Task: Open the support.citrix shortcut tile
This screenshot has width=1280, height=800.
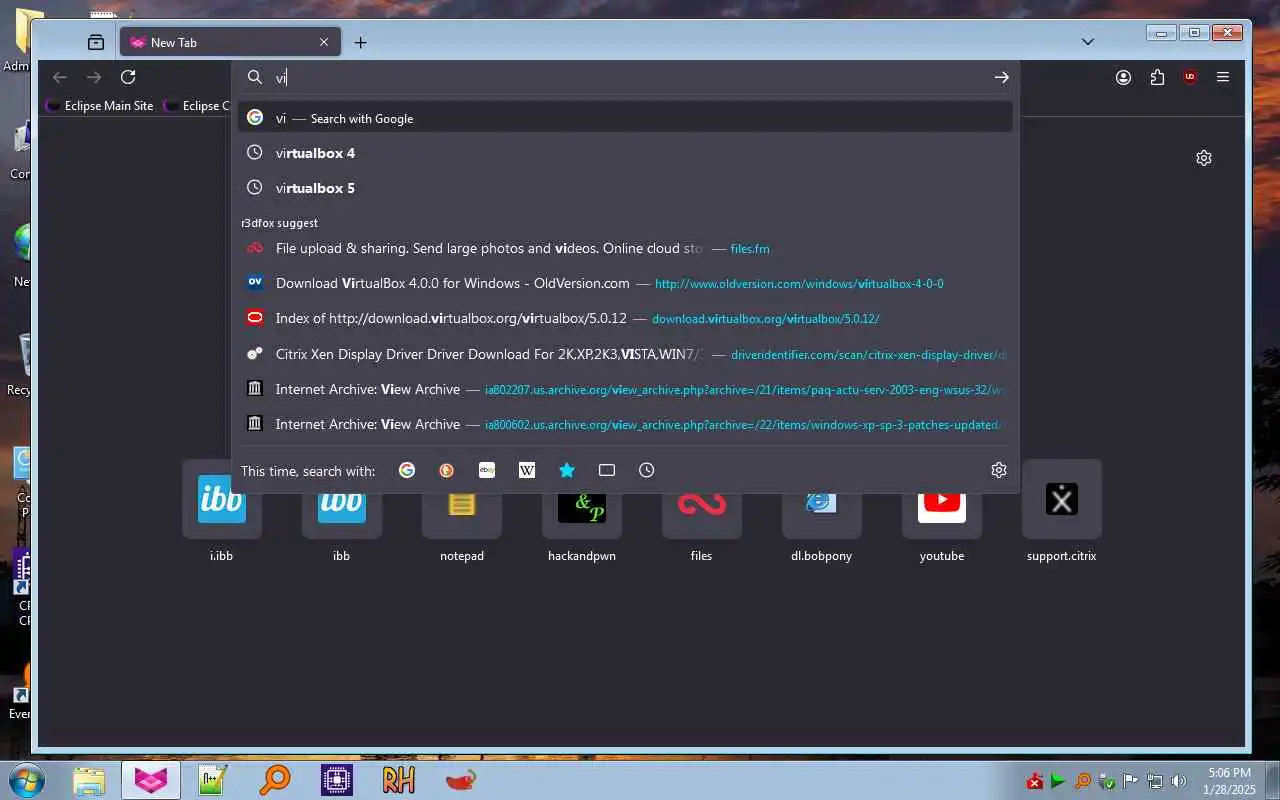Action: [x=1062, y=512]
